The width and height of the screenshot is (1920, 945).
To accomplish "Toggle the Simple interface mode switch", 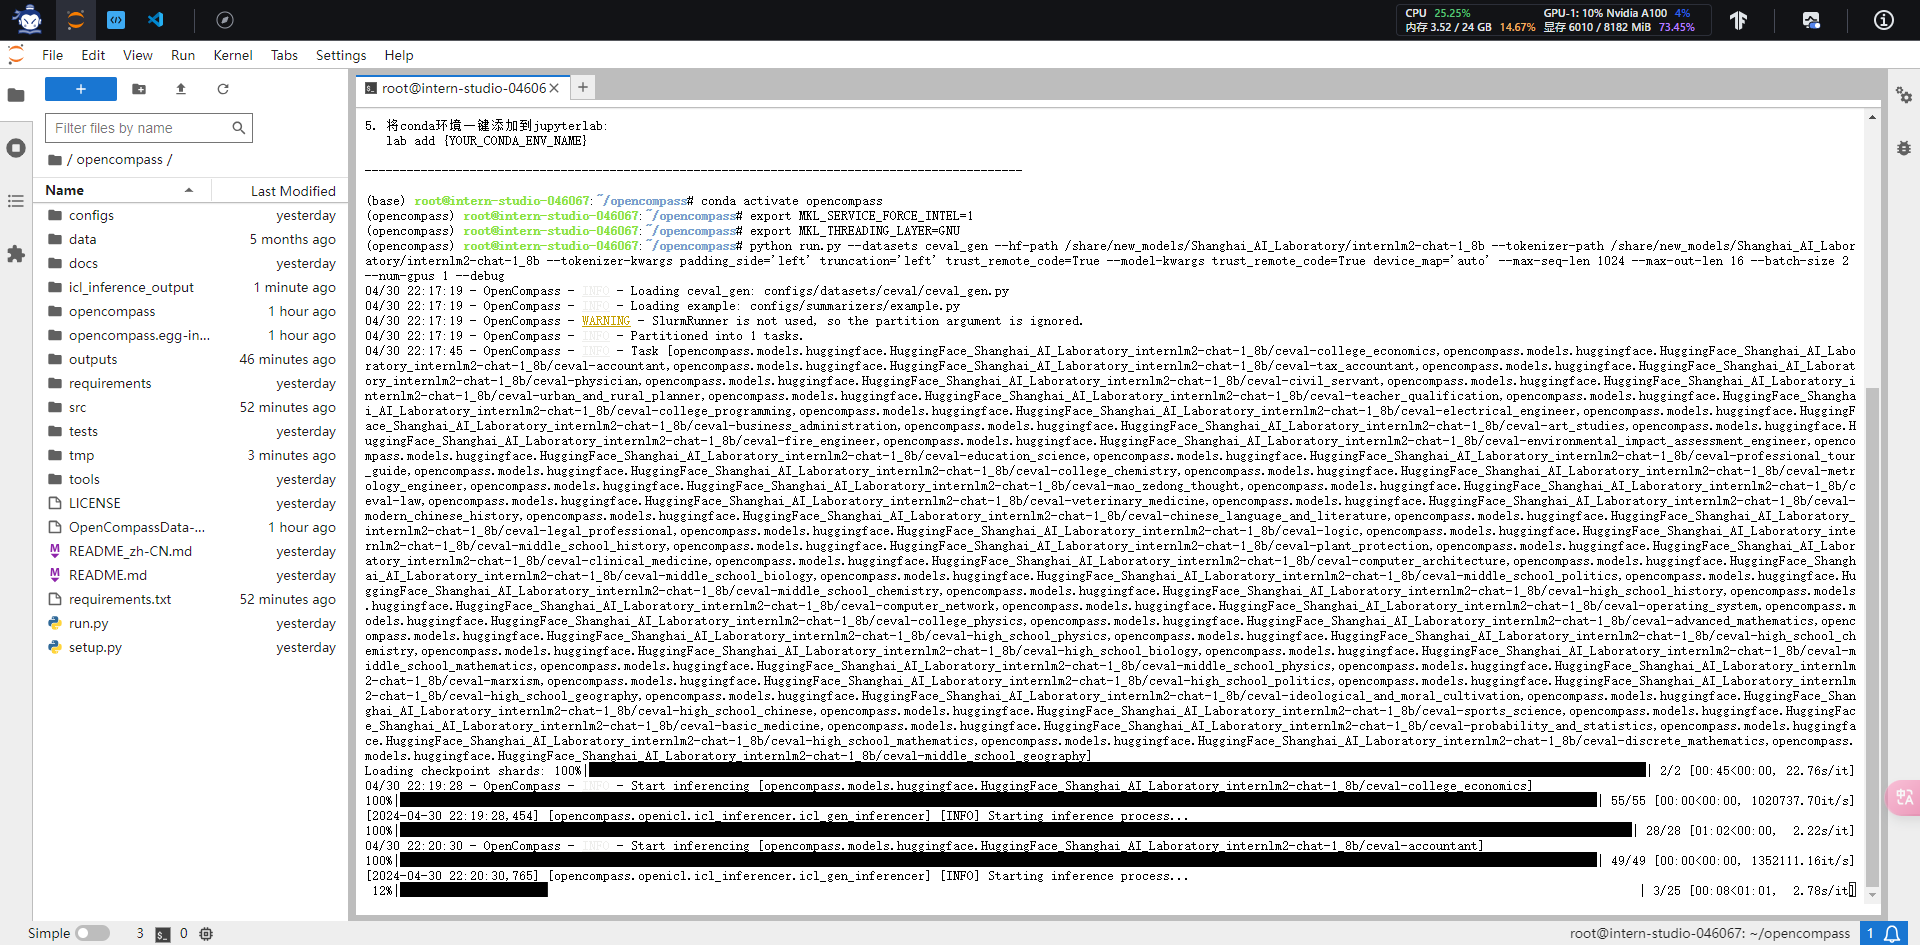I will [x=92, y=933].
